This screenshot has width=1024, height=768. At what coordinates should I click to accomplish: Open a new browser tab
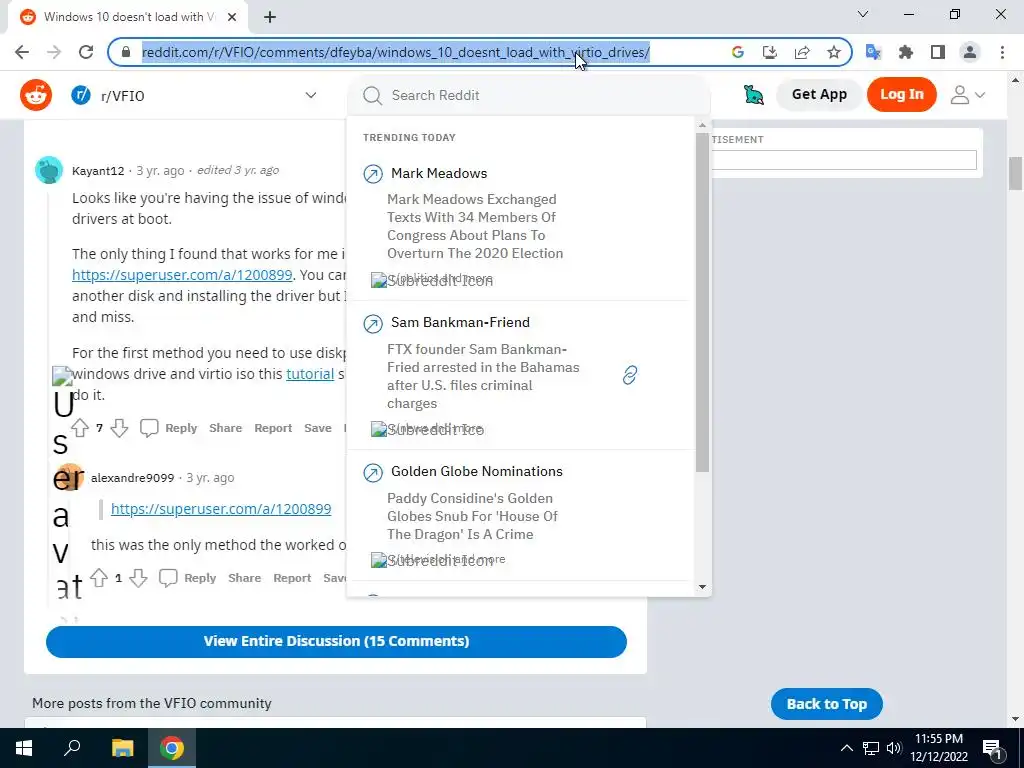270,17
